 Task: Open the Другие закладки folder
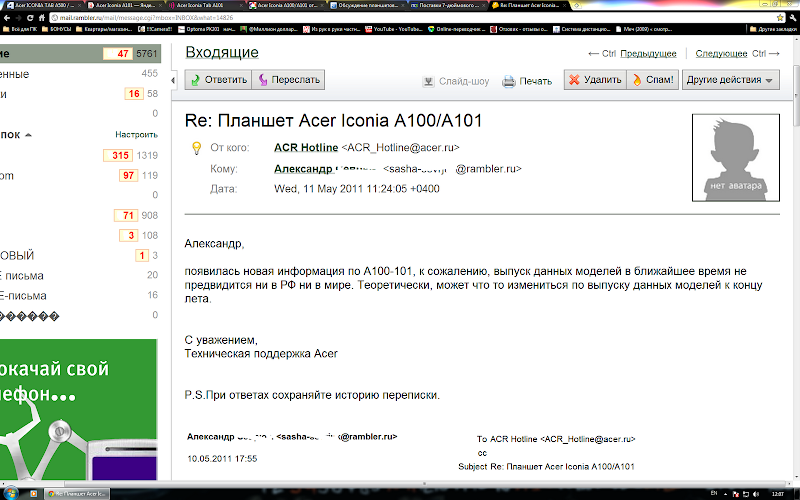pyautogui.click(x=773, y=30)
